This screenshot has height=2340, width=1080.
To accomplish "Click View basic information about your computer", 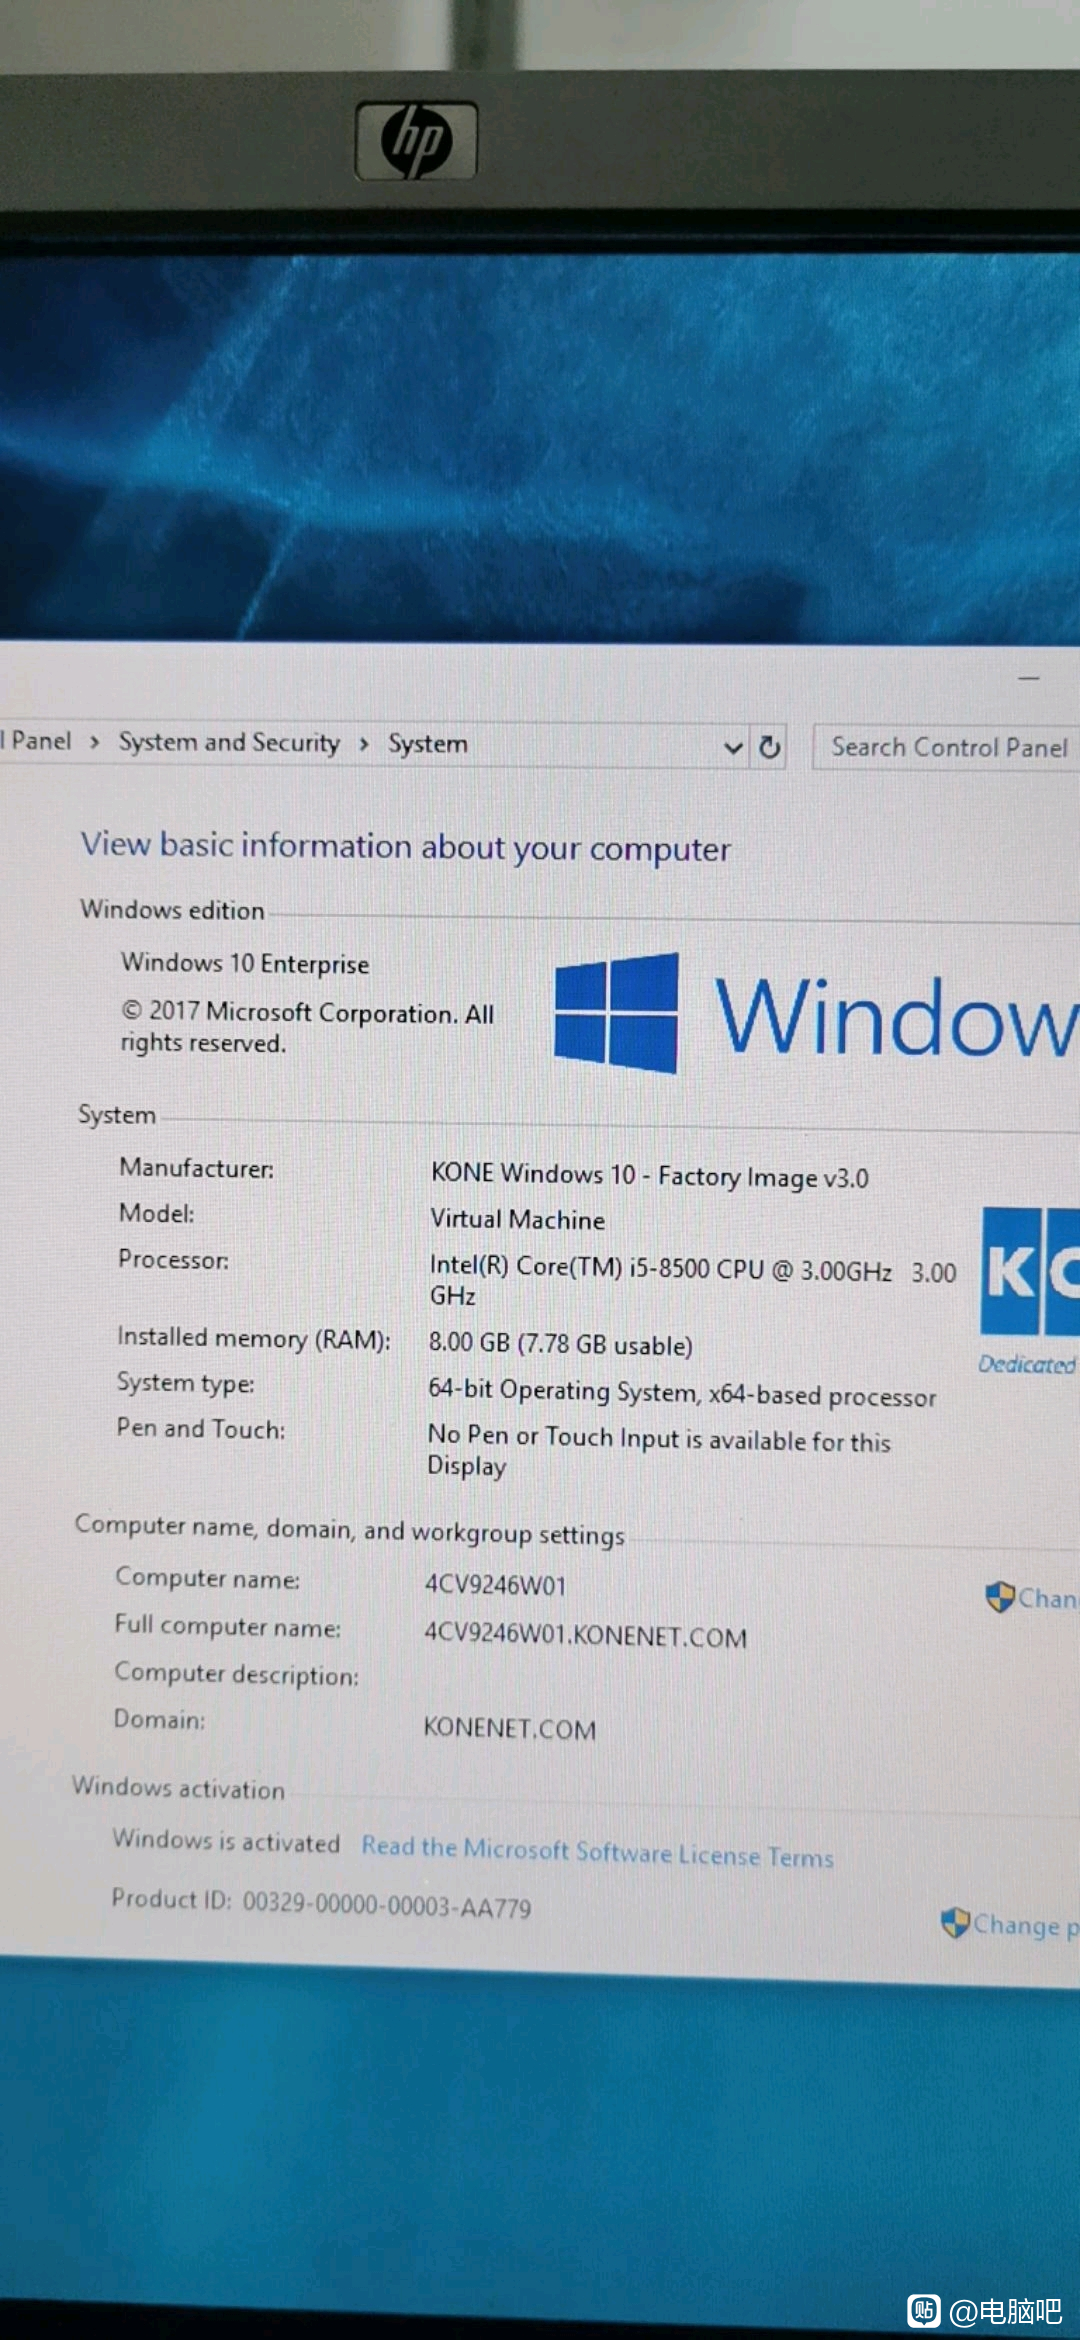I will coord(406,847).
